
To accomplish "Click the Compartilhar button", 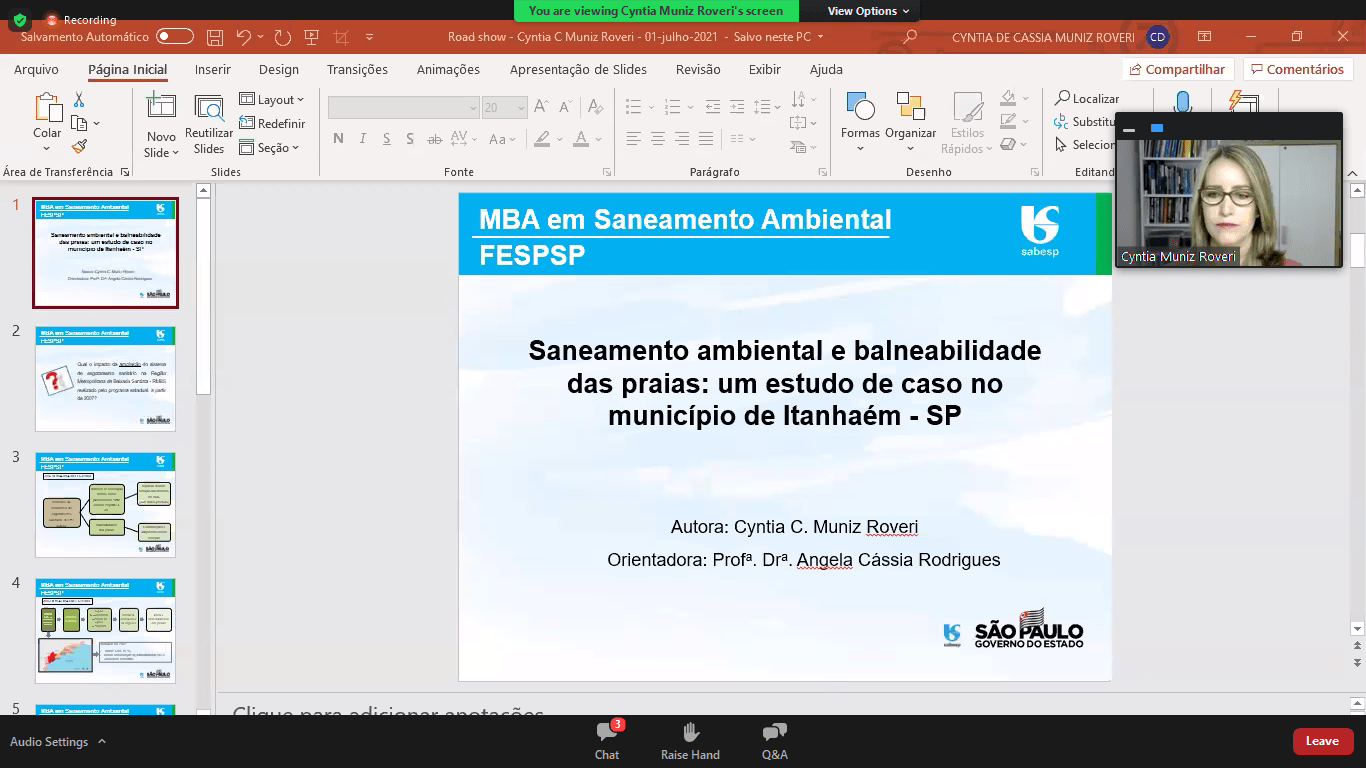I will [x=1177, y=70].
